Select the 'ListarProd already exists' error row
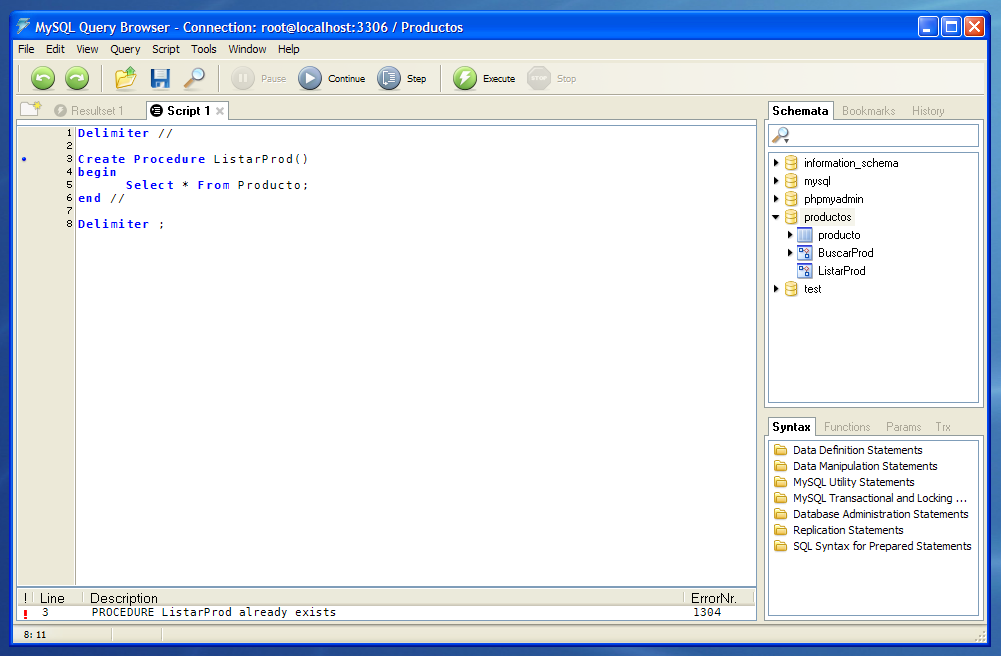 click(x=386, y=613)
